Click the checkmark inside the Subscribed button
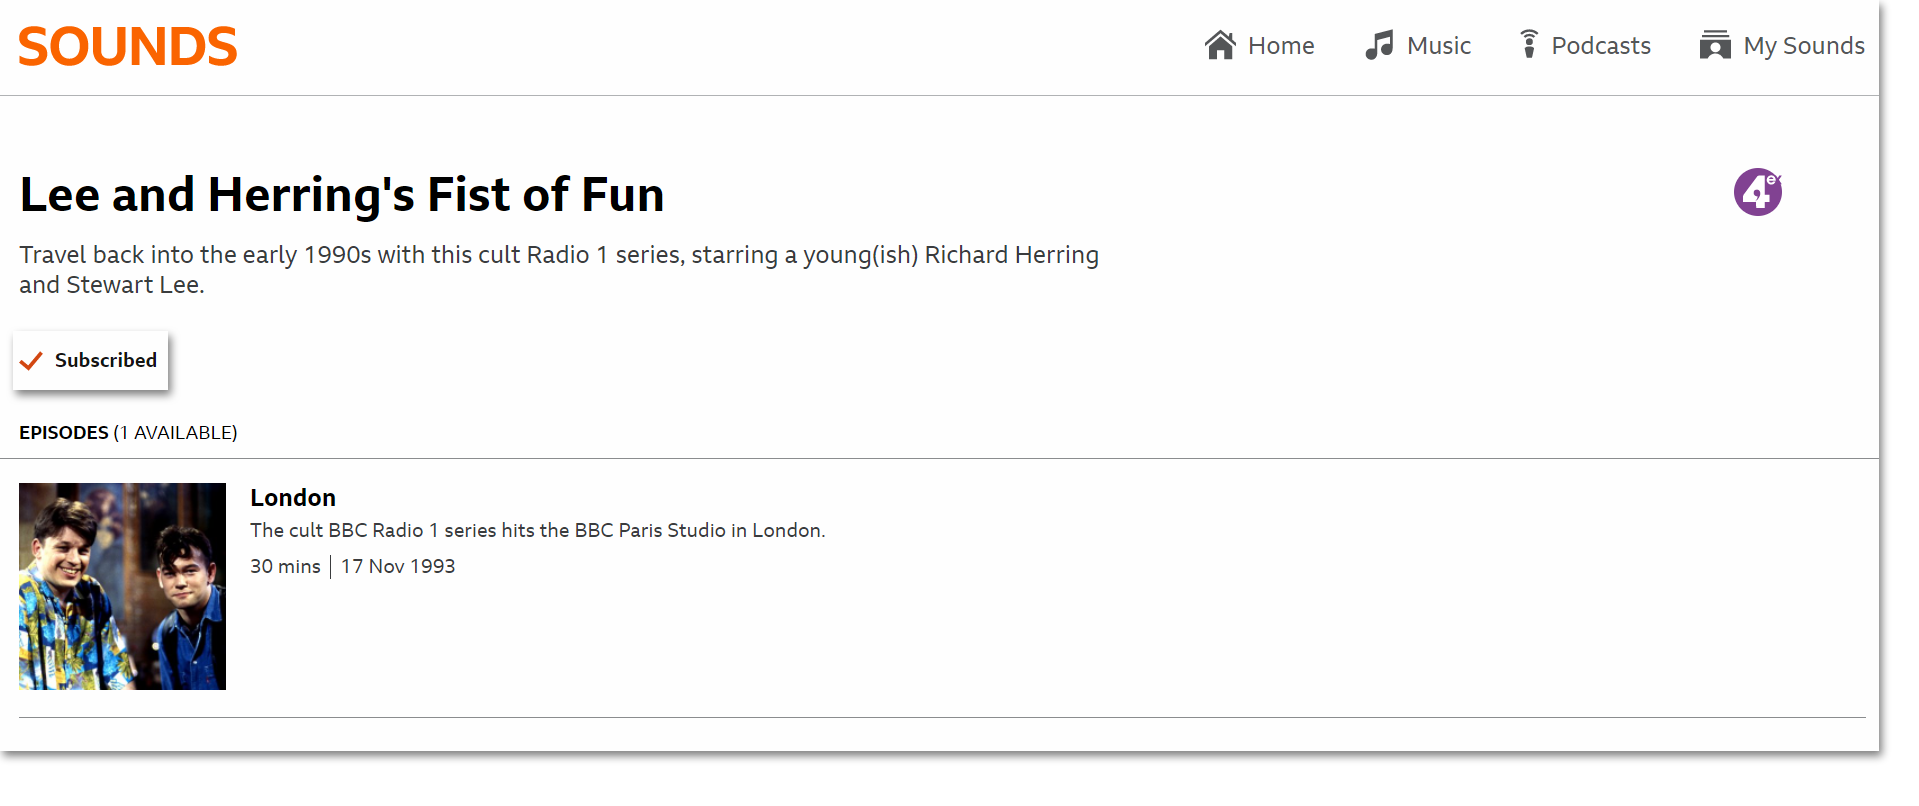 [31, 360]
